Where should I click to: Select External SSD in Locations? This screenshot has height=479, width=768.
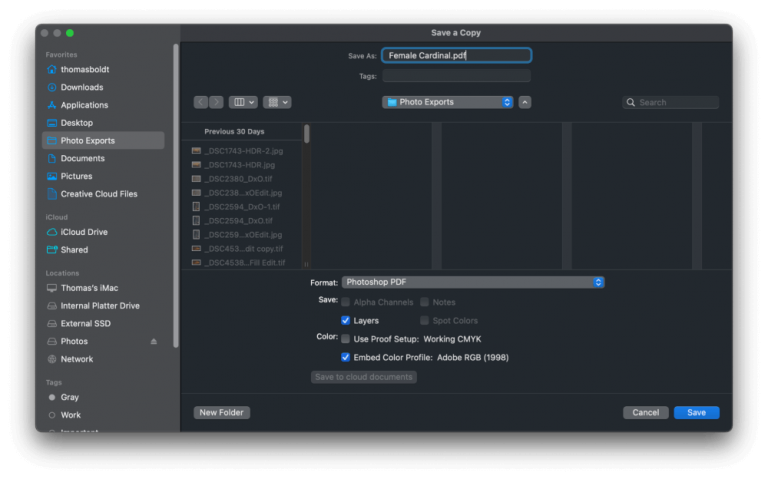click(85, 324)
